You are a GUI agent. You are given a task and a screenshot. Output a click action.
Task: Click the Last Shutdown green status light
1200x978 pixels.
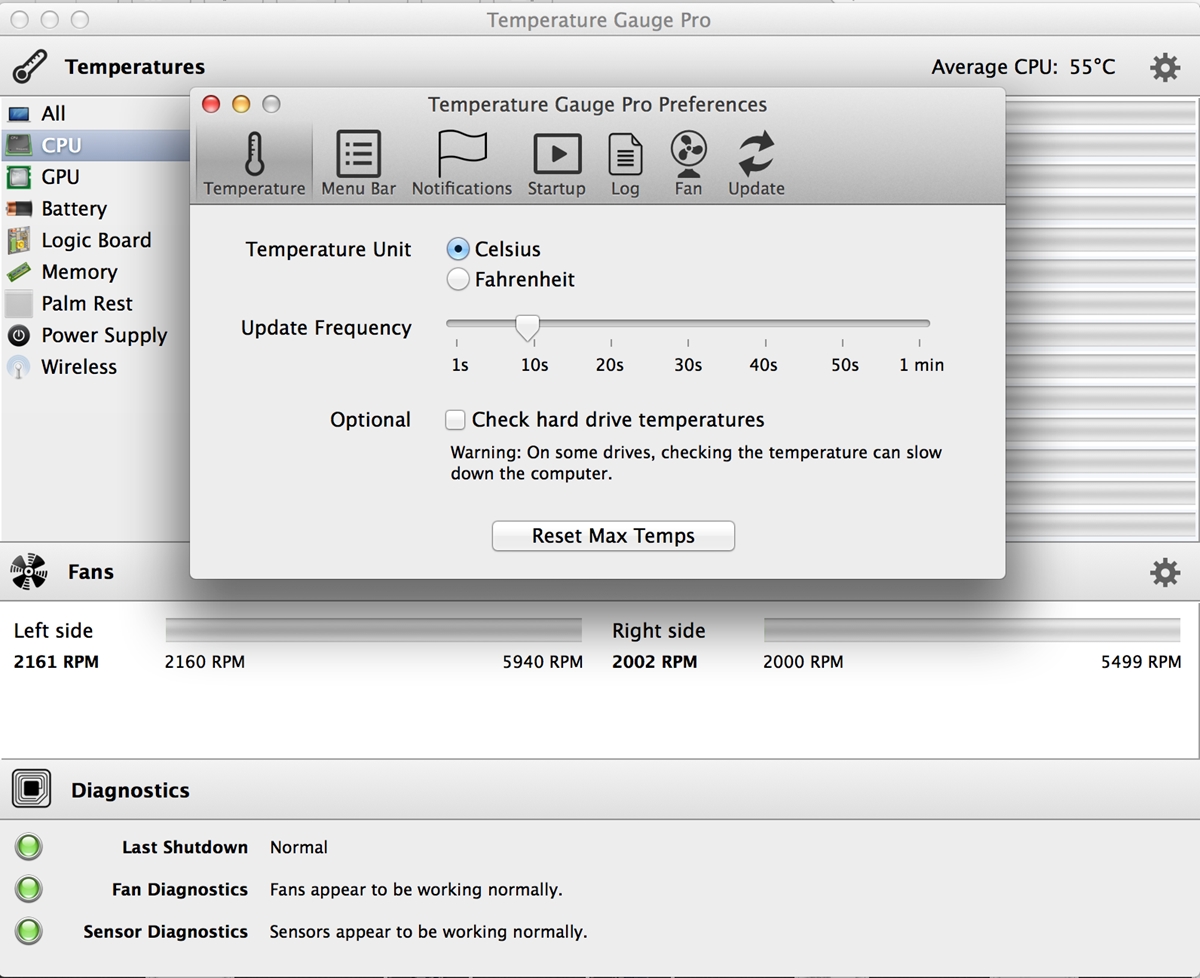coord(29,847)
